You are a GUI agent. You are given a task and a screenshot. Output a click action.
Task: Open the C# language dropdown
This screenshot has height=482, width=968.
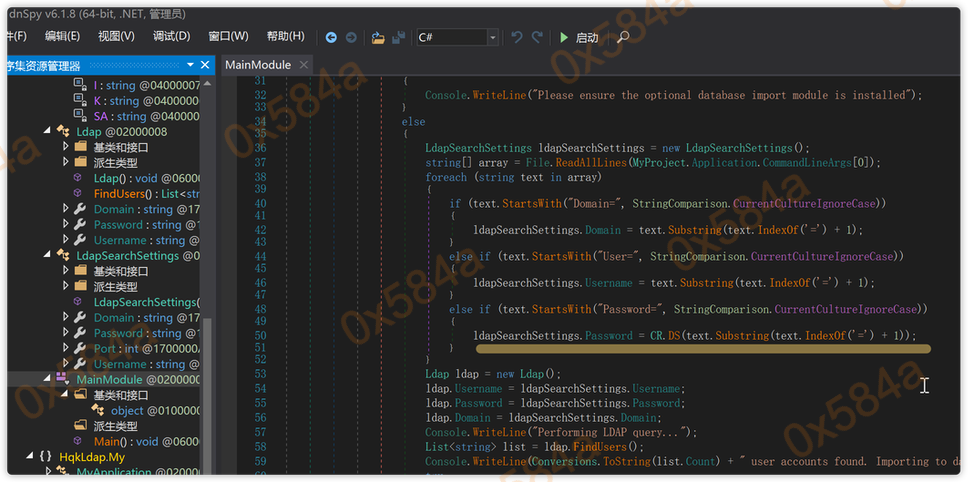pyautogui.click(x=492, y=37)
